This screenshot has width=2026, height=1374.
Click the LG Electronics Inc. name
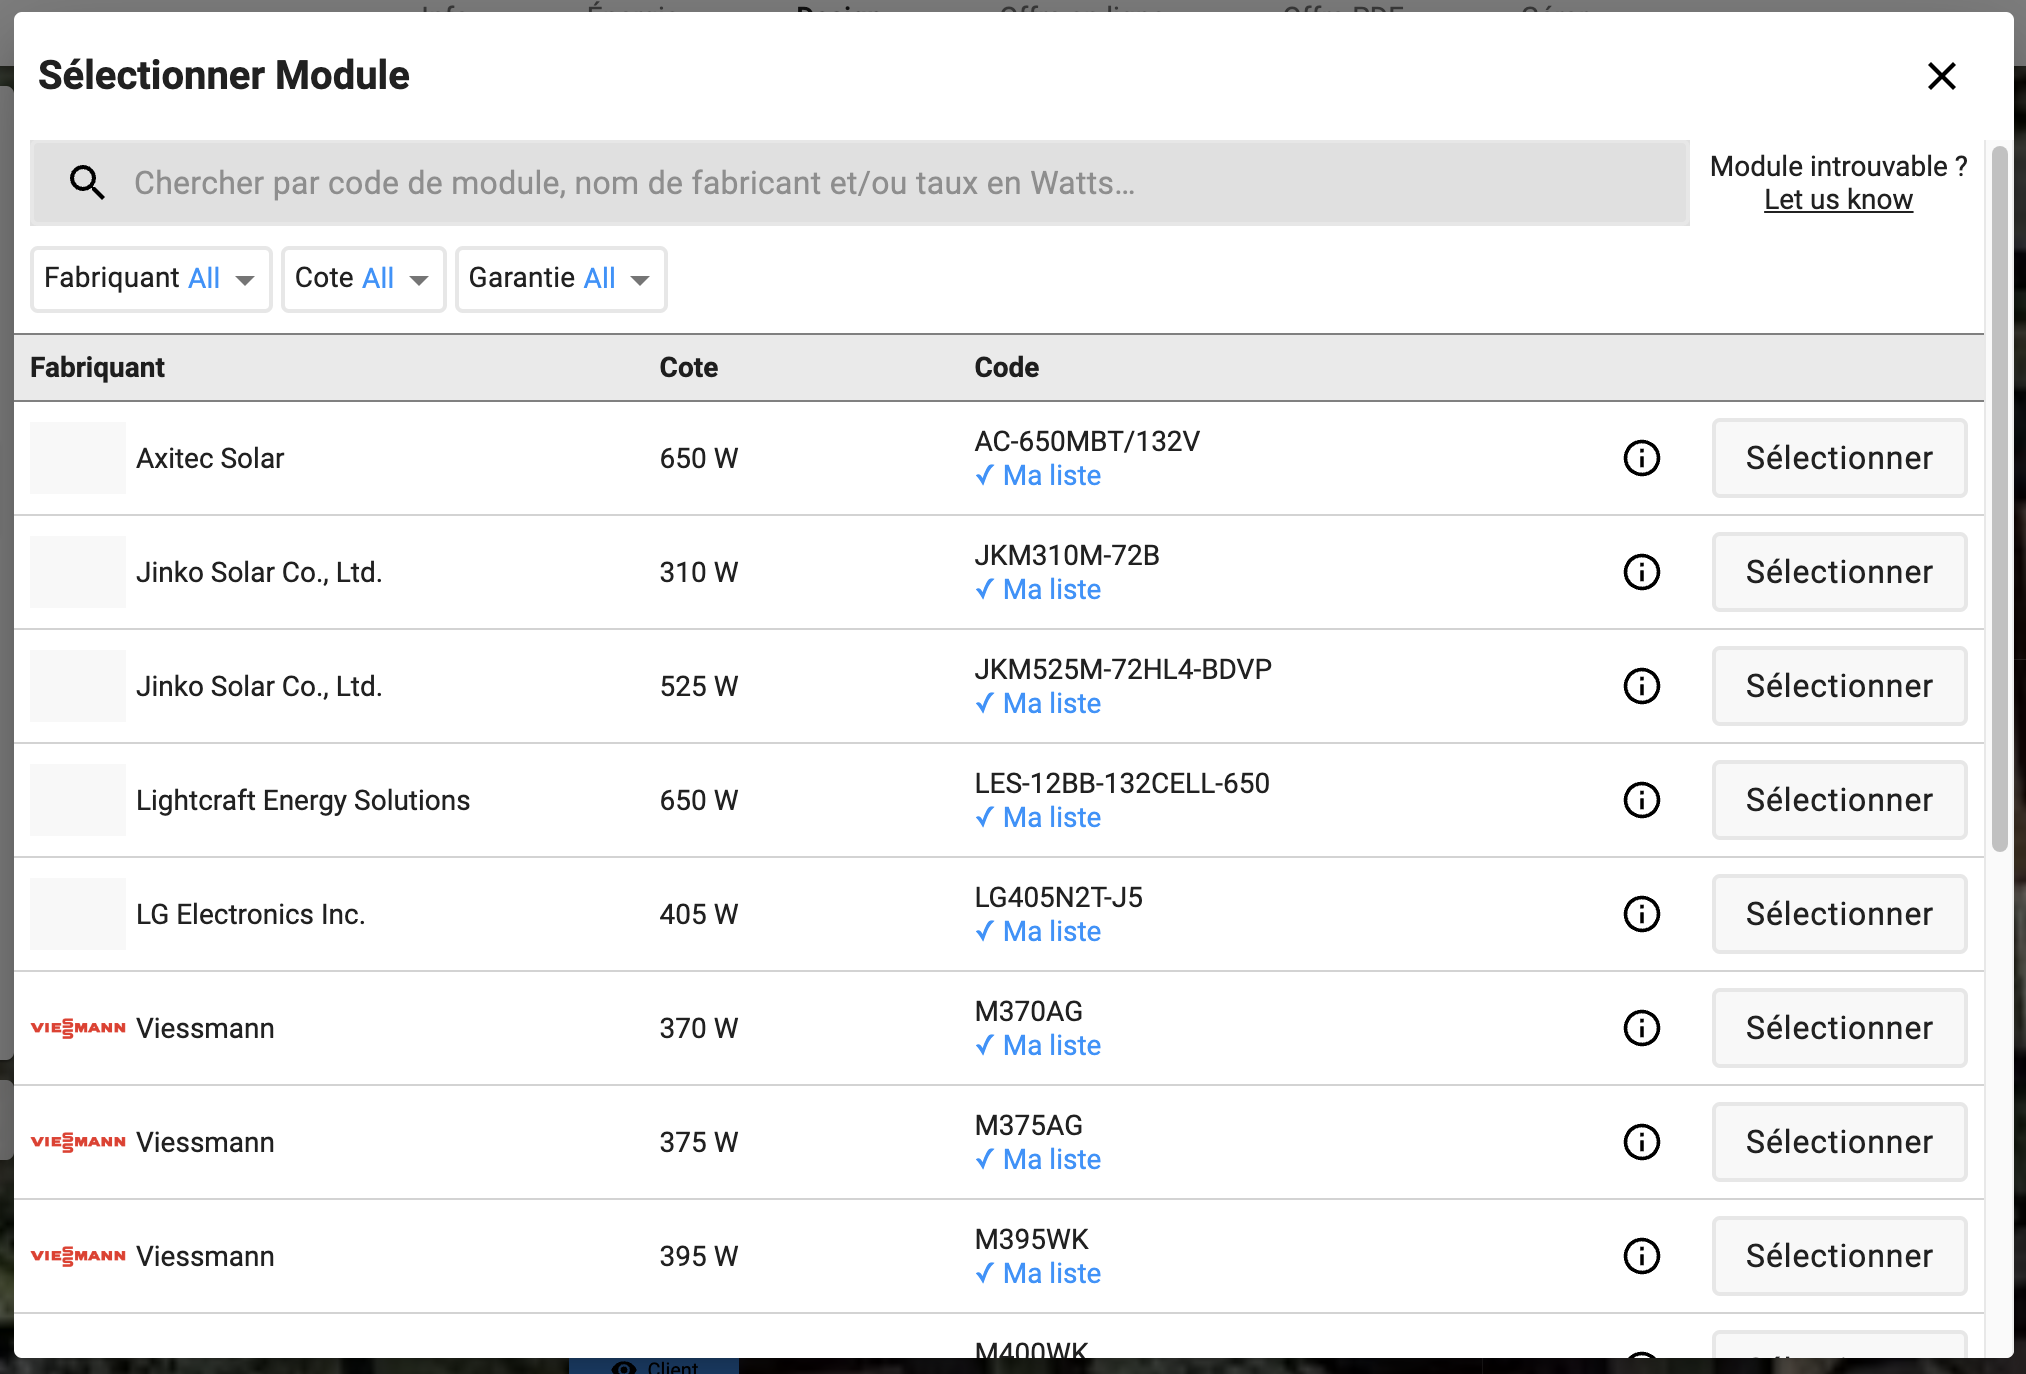pyautogui.click(x=250, y=914)
